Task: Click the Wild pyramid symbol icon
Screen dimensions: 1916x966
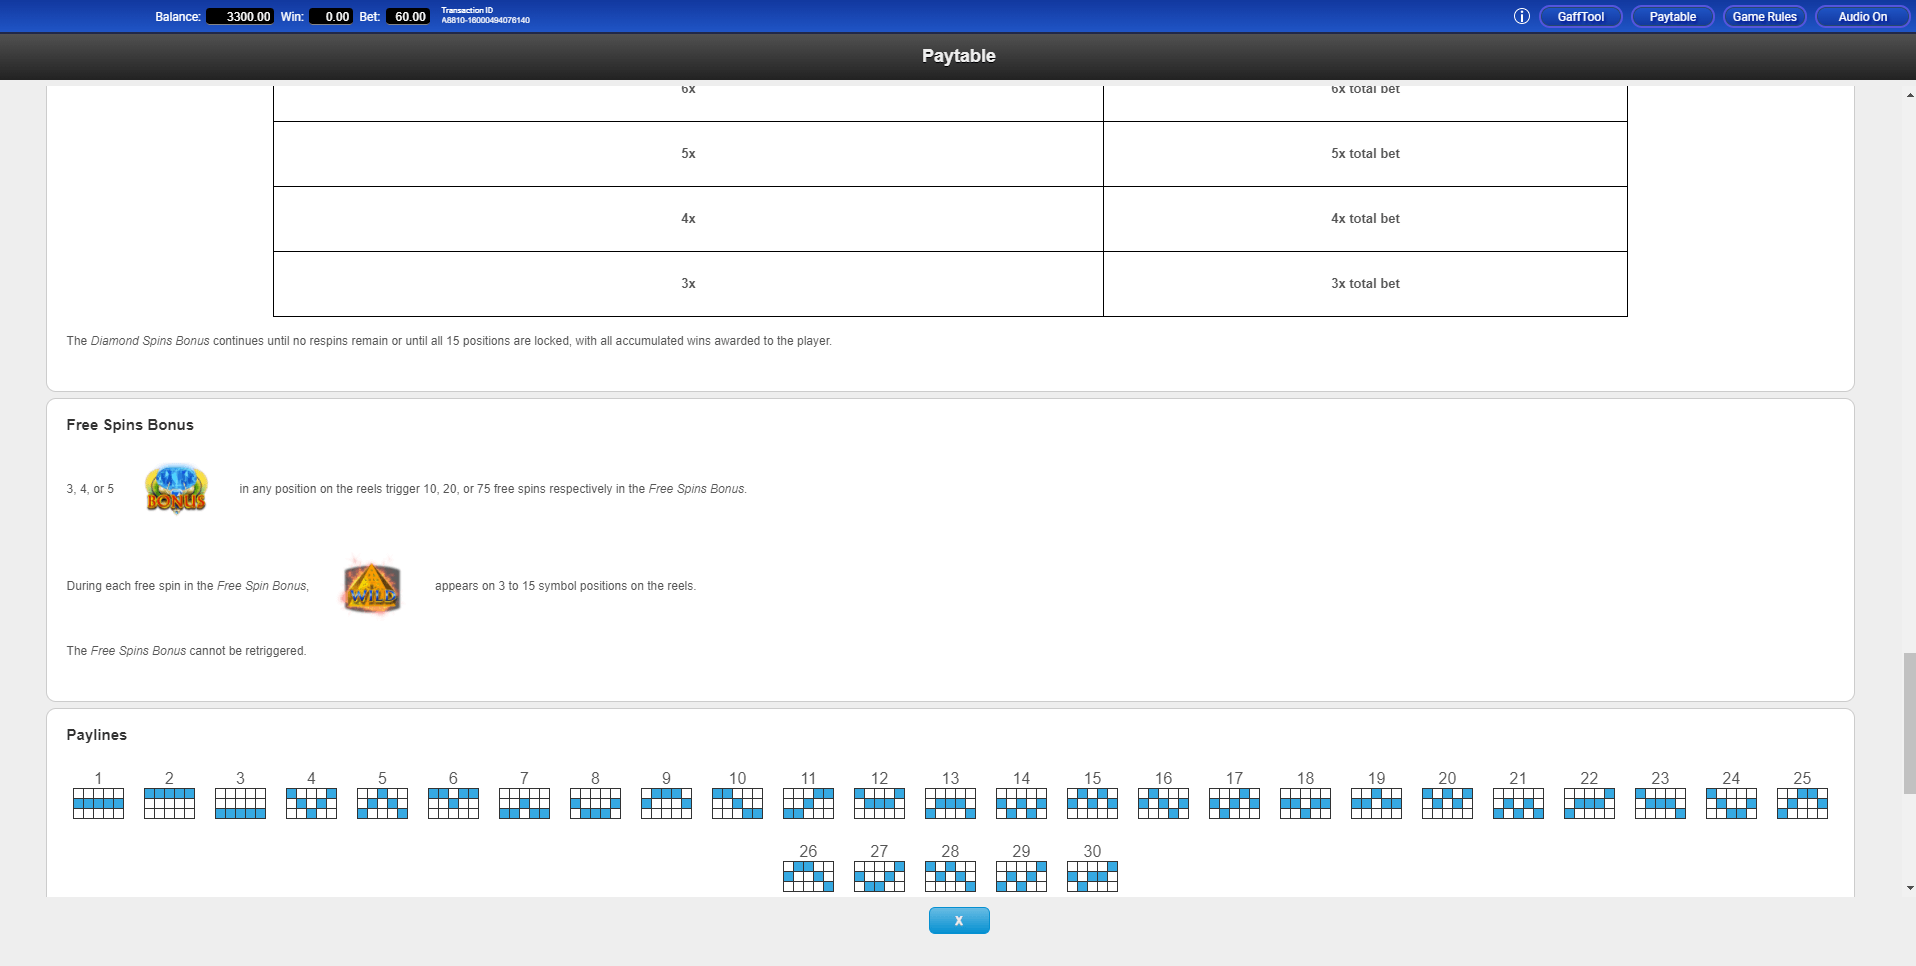Action: point(372,587)
